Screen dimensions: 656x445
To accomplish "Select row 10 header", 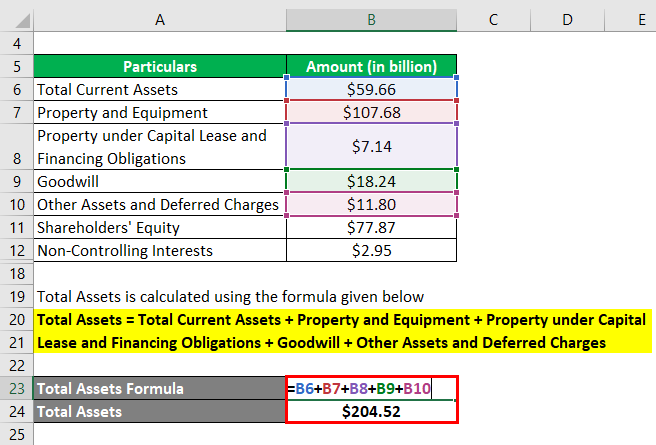I will (17, 205).
